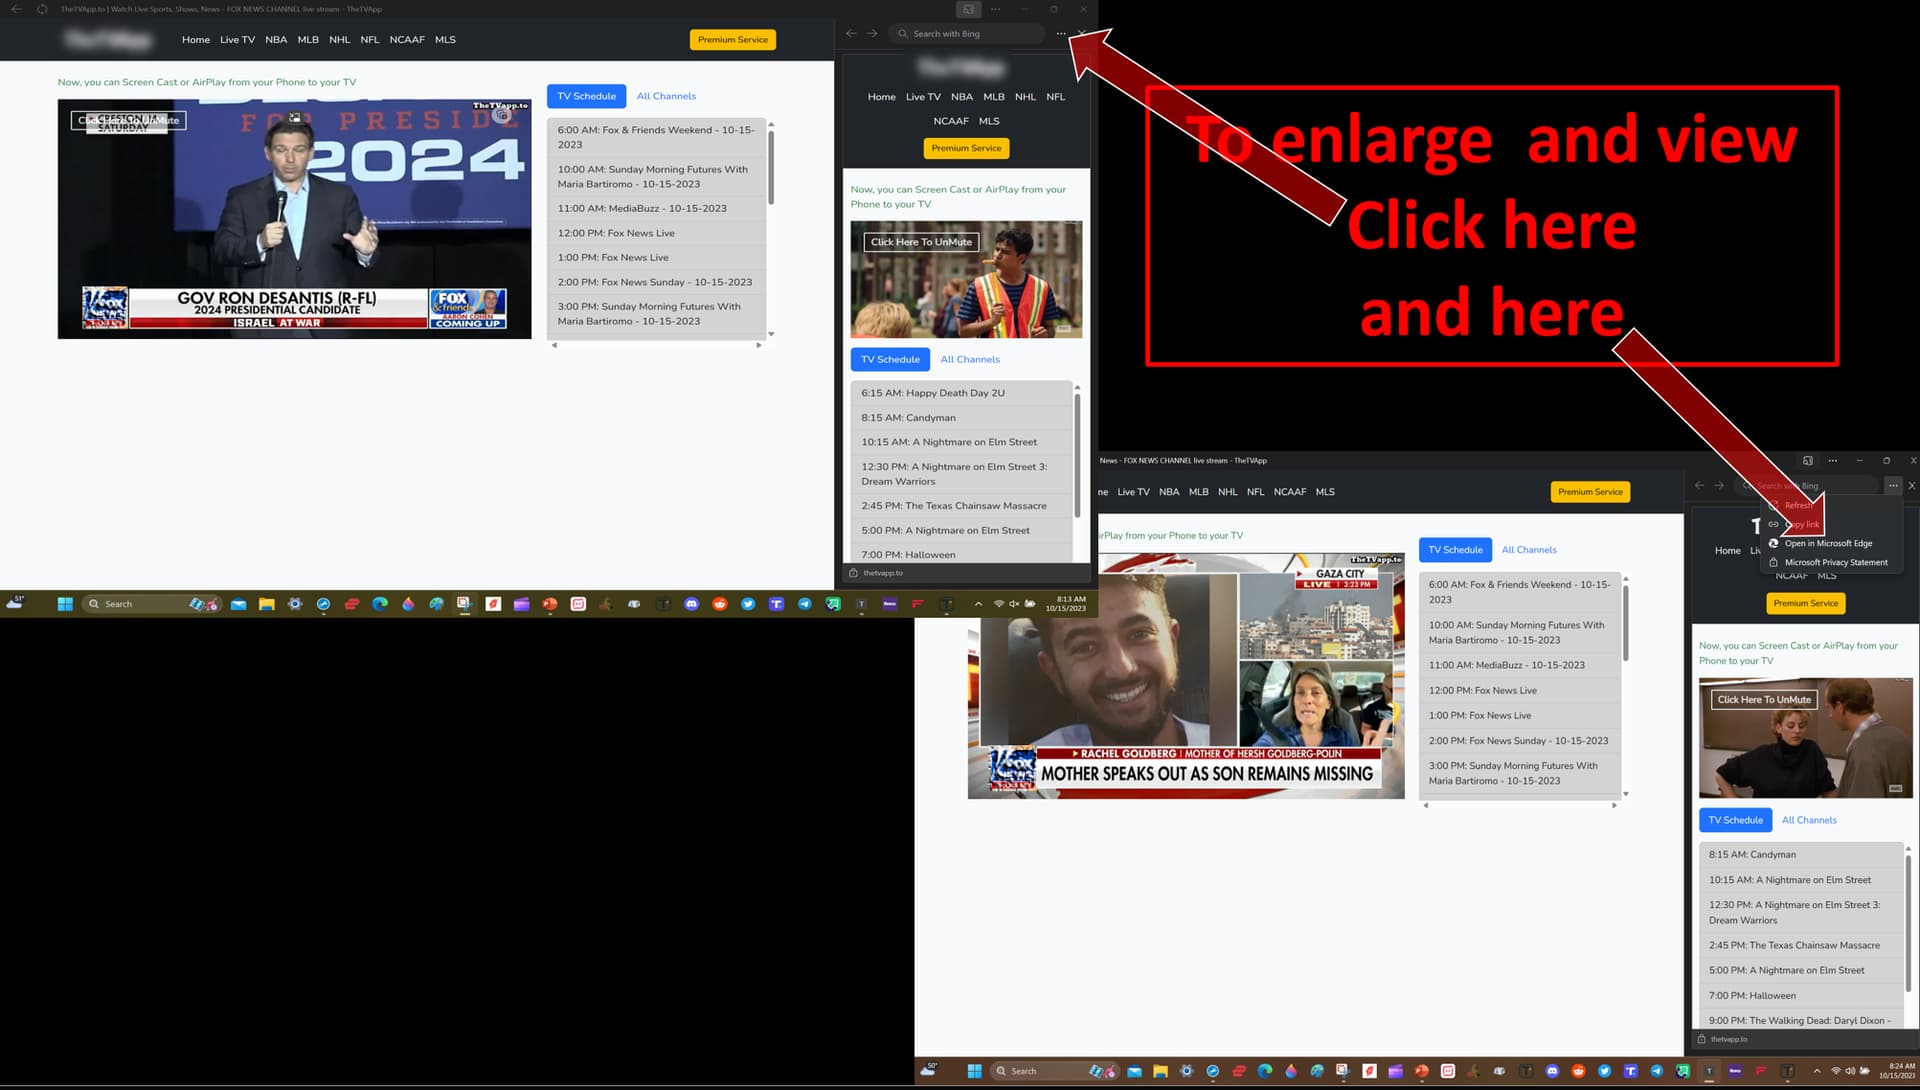Screen dimensions: 1920x1090
Task: Click sidebar back arrow in lower window
Action: pyautogui.click(x=1699, y=485)
